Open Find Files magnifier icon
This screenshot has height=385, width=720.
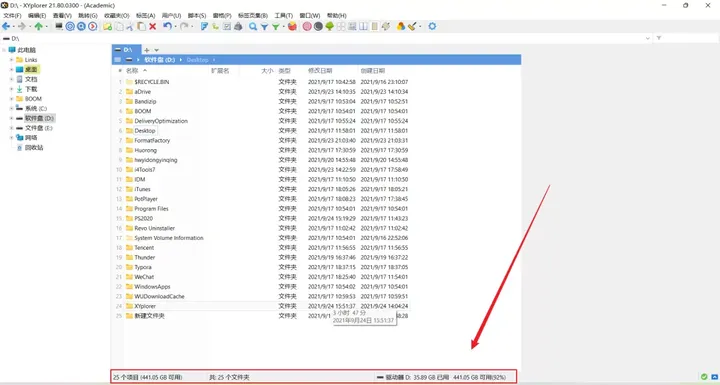(x=253, y=27)
